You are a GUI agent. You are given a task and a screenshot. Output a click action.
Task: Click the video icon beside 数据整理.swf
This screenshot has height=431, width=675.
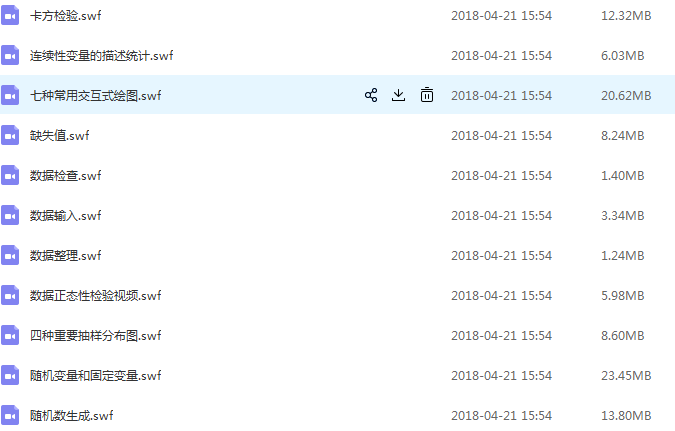tap(10, 256)
